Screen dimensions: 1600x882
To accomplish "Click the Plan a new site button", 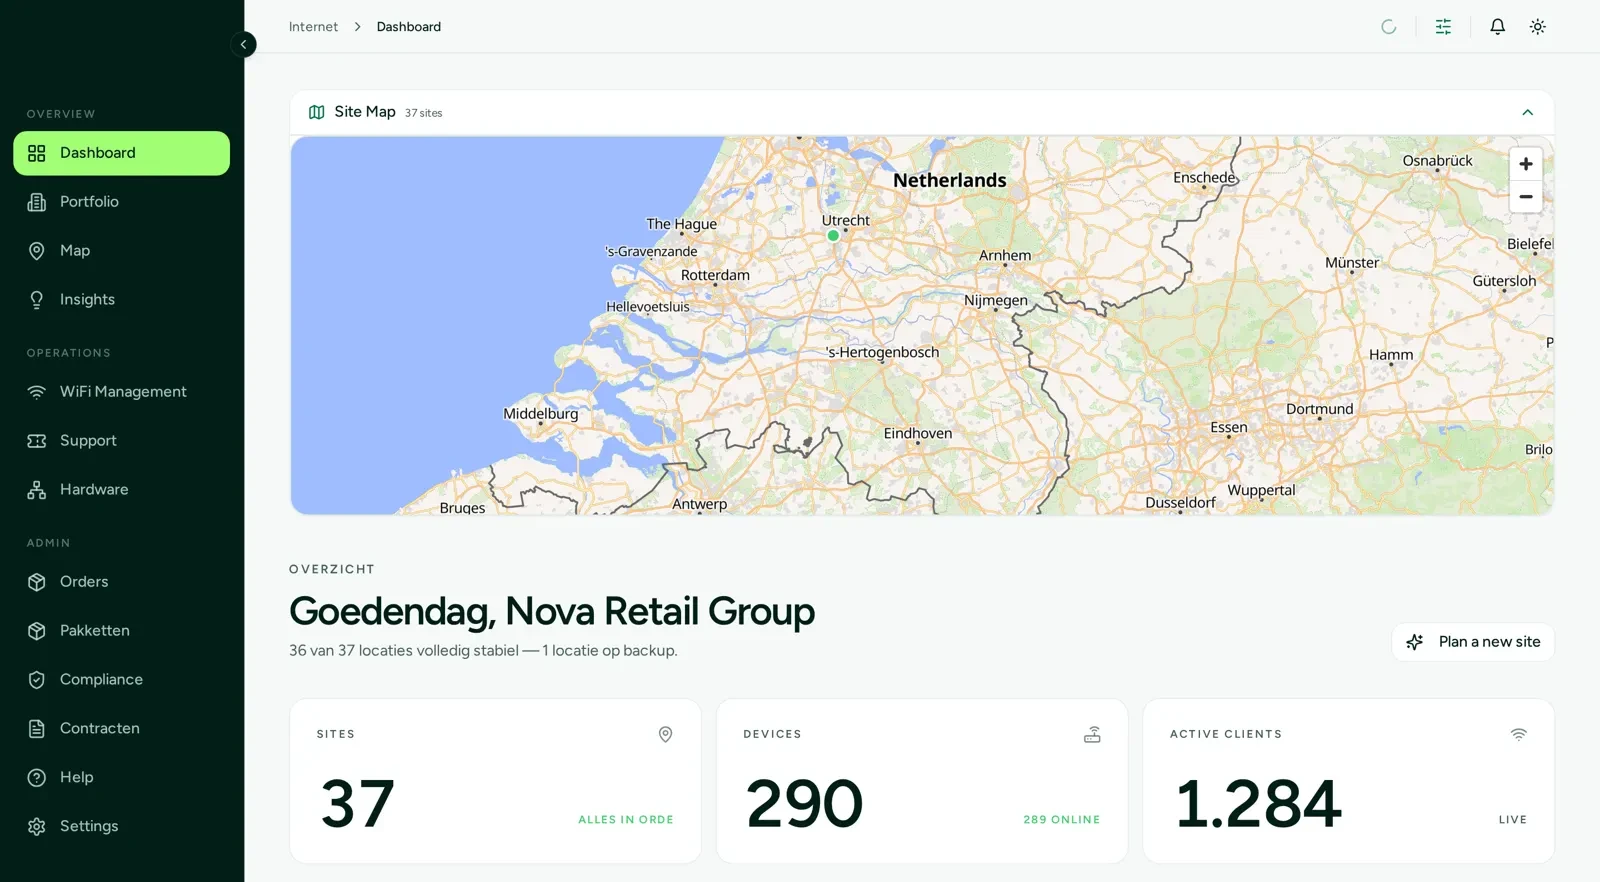I will [1473, 642].
